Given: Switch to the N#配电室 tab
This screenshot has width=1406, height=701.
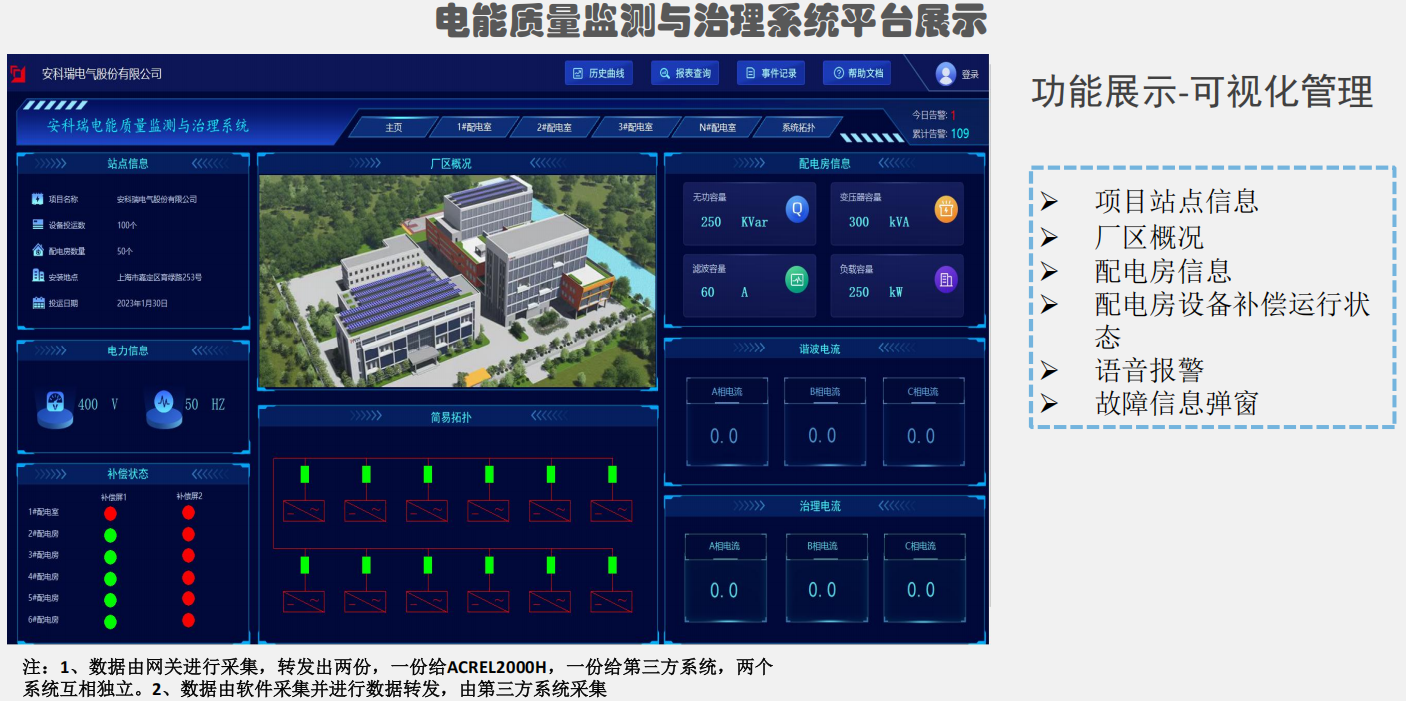Looking at the screenshot, I should 717,128.
